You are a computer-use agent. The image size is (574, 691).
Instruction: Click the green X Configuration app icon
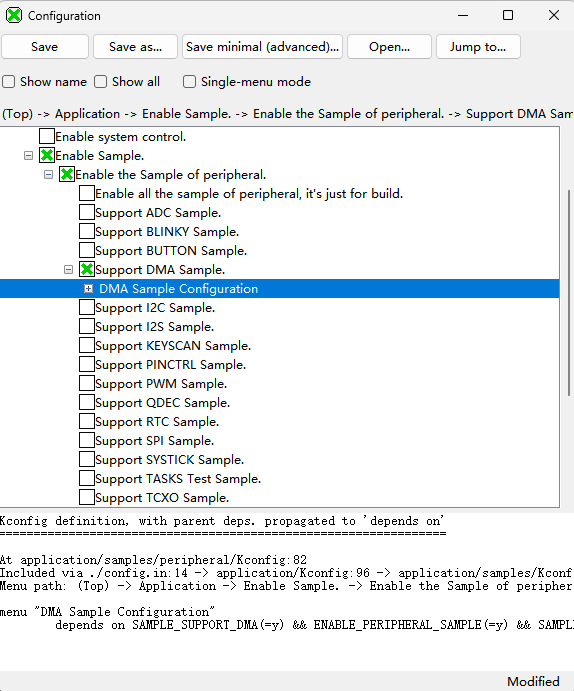[x=14, y=15]
